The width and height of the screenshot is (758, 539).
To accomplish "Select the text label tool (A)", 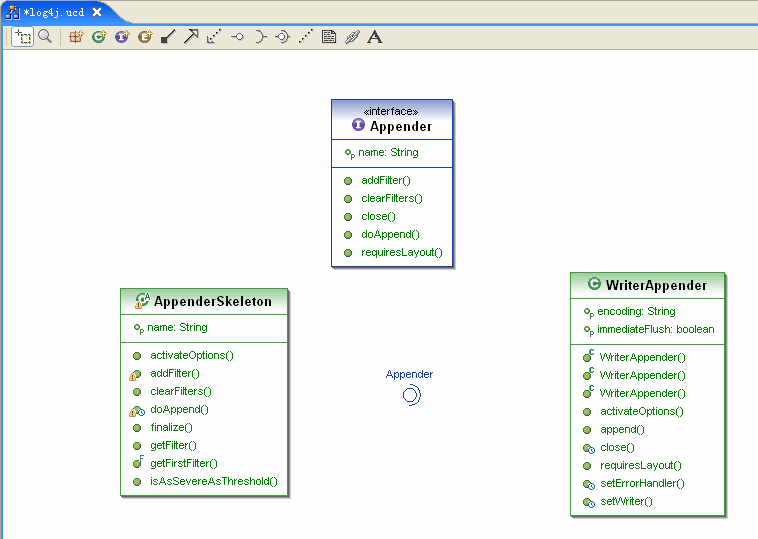I will 375,37.
